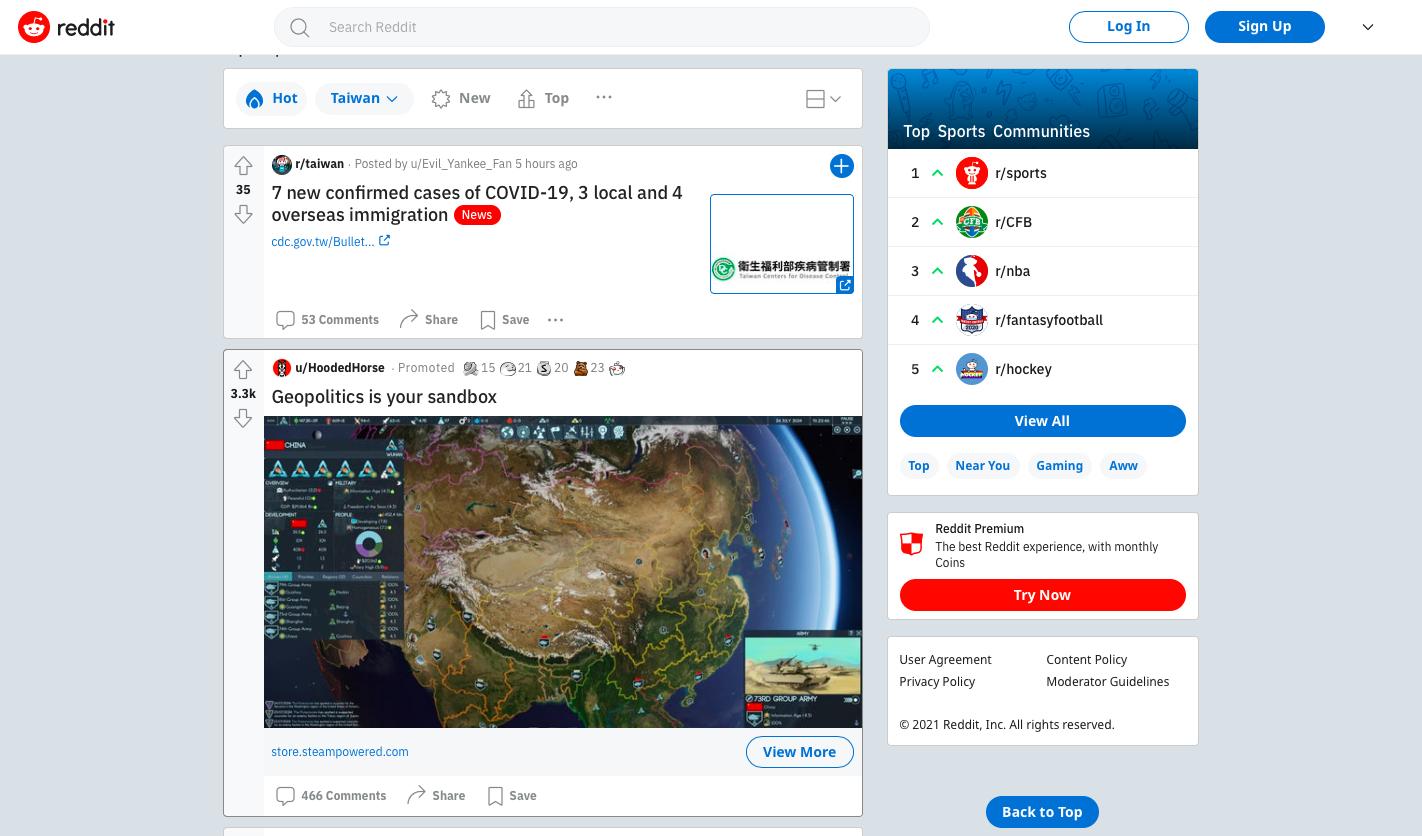Click the Log In button

1129,27
